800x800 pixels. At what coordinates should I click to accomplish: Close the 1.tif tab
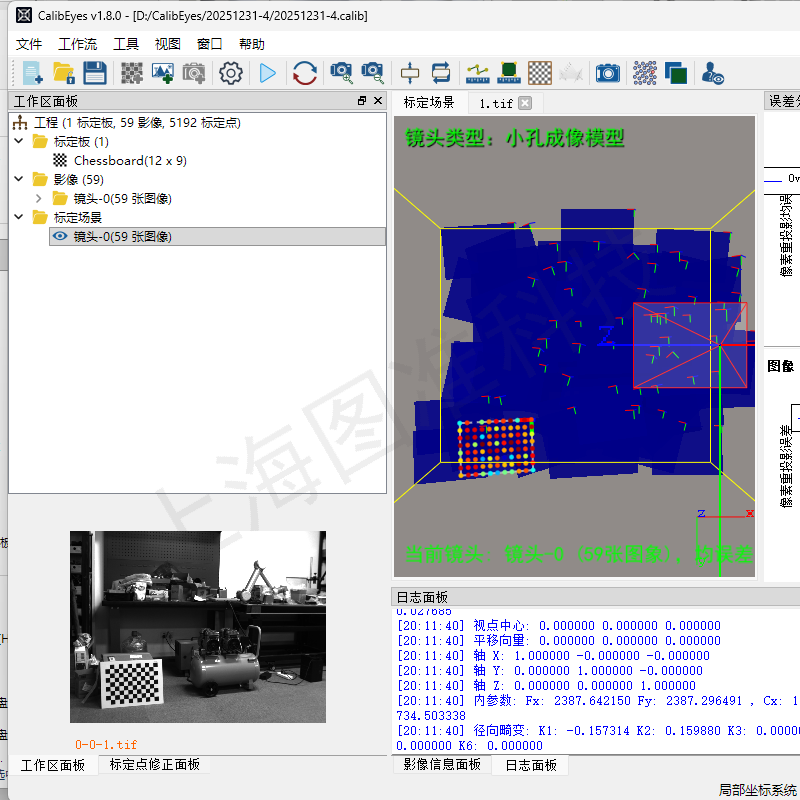525,103
